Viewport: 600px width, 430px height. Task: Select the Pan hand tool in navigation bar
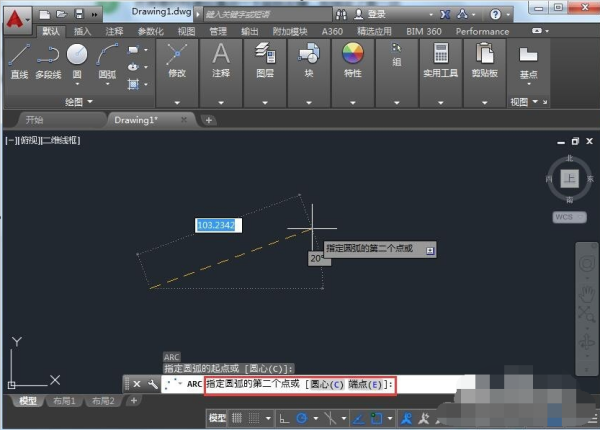point(586,293)
